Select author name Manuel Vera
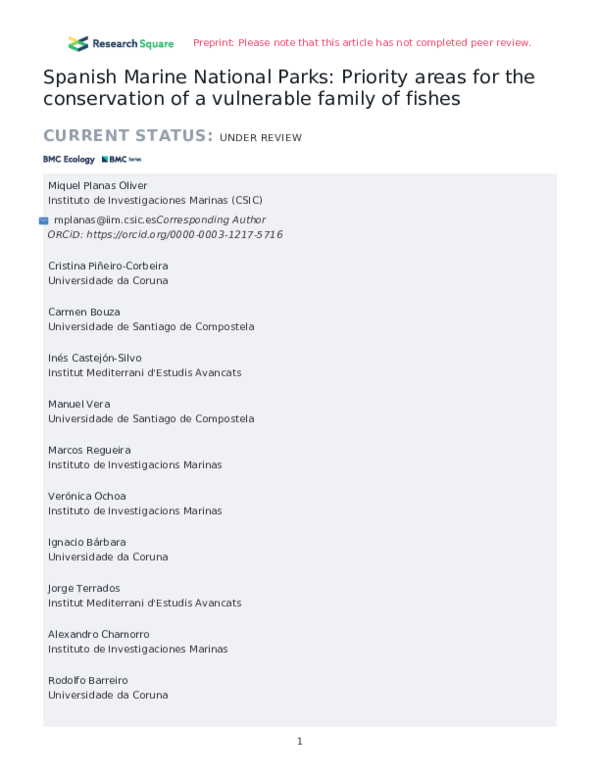The image size is (600, 776). pos(79,404)
